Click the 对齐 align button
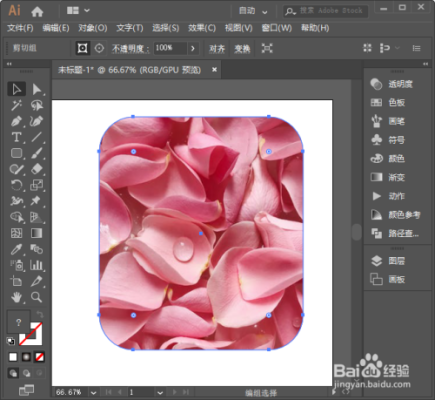Image resolution: width=435 pixels, height=400 pixels. 217,49
